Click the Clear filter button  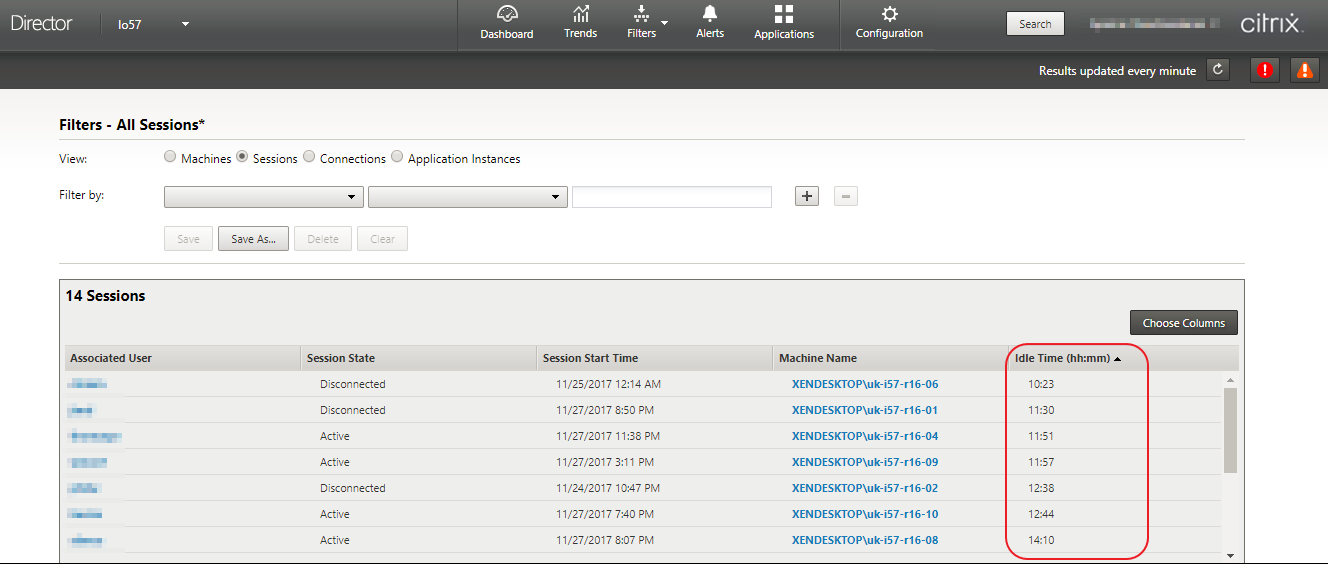382,239
